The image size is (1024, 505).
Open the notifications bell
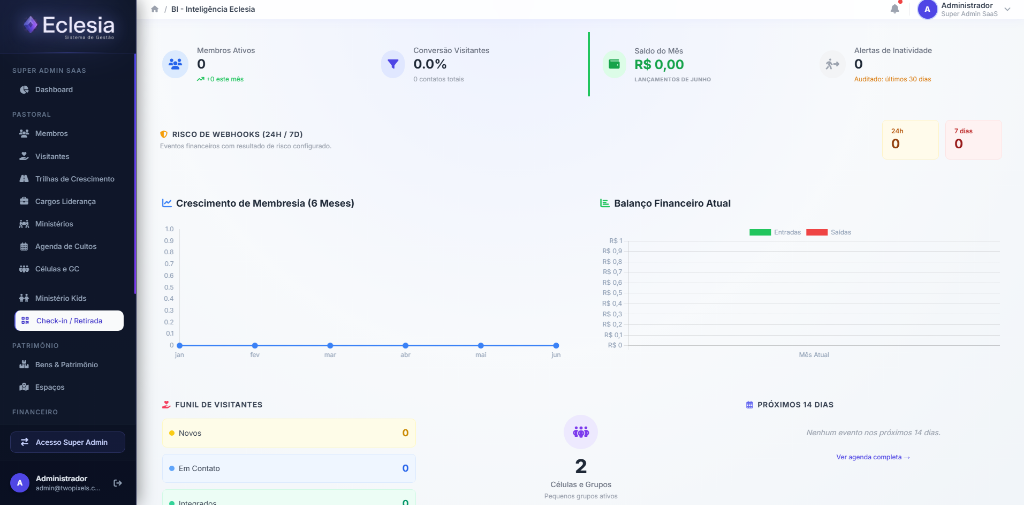(x=895, y=9)
